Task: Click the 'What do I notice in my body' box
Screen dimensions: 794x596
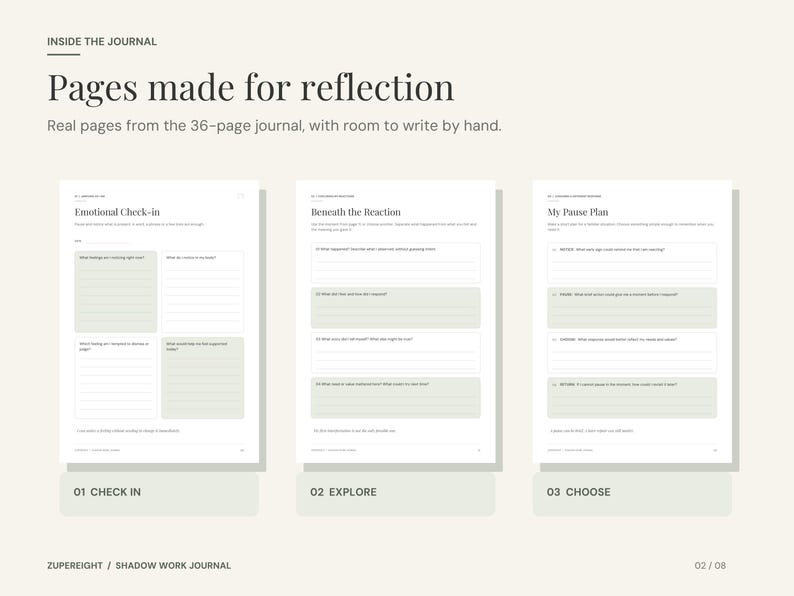Action: (203, 292)
